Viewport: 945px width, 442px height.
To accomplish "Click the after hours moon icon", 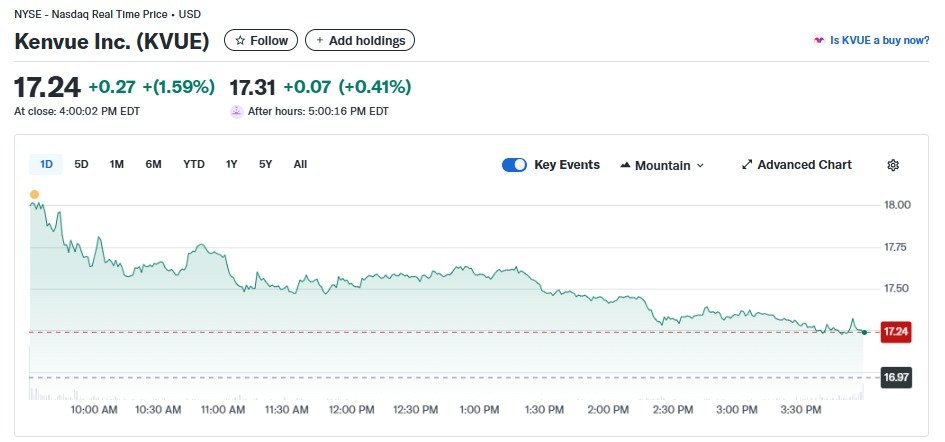I will coord(237,111).
